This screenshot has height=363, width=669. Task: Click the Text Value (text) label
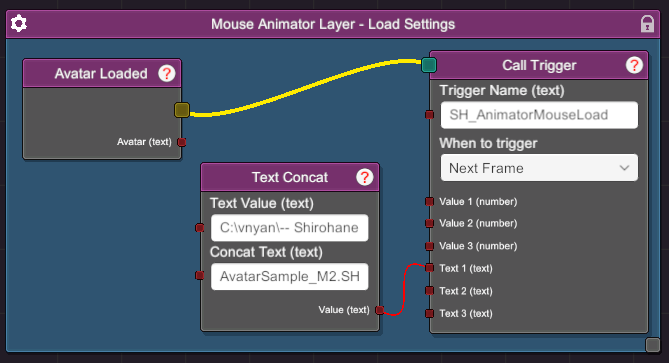coord(262,203)
